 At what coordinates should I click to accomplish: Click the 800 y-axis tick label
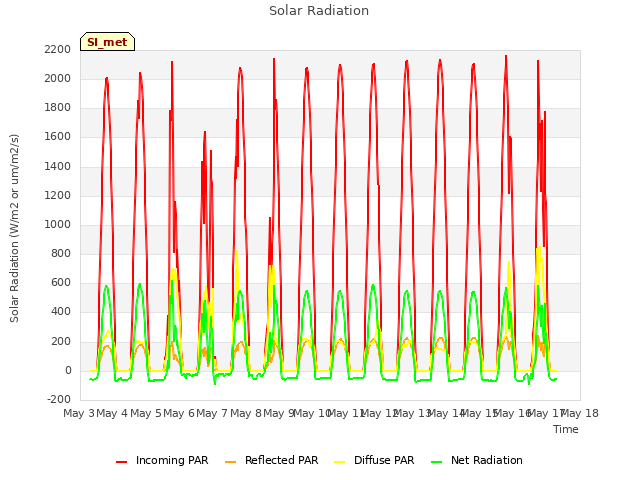point(61,254)
